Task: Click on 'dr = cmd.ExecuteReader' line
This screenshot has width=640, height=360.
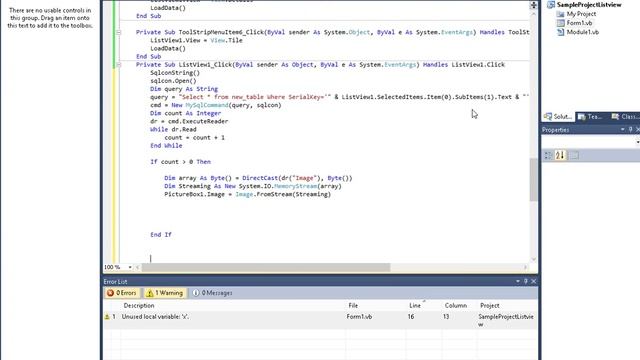Action: click(x=189, y=121)
